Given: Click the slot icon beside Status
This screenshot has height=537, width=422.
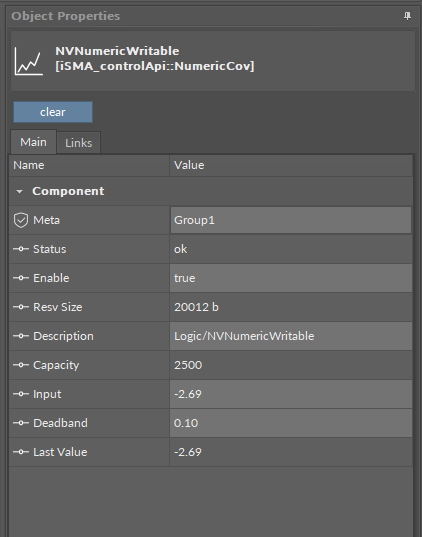Looking at the screenshot, I should coord(21,249).
